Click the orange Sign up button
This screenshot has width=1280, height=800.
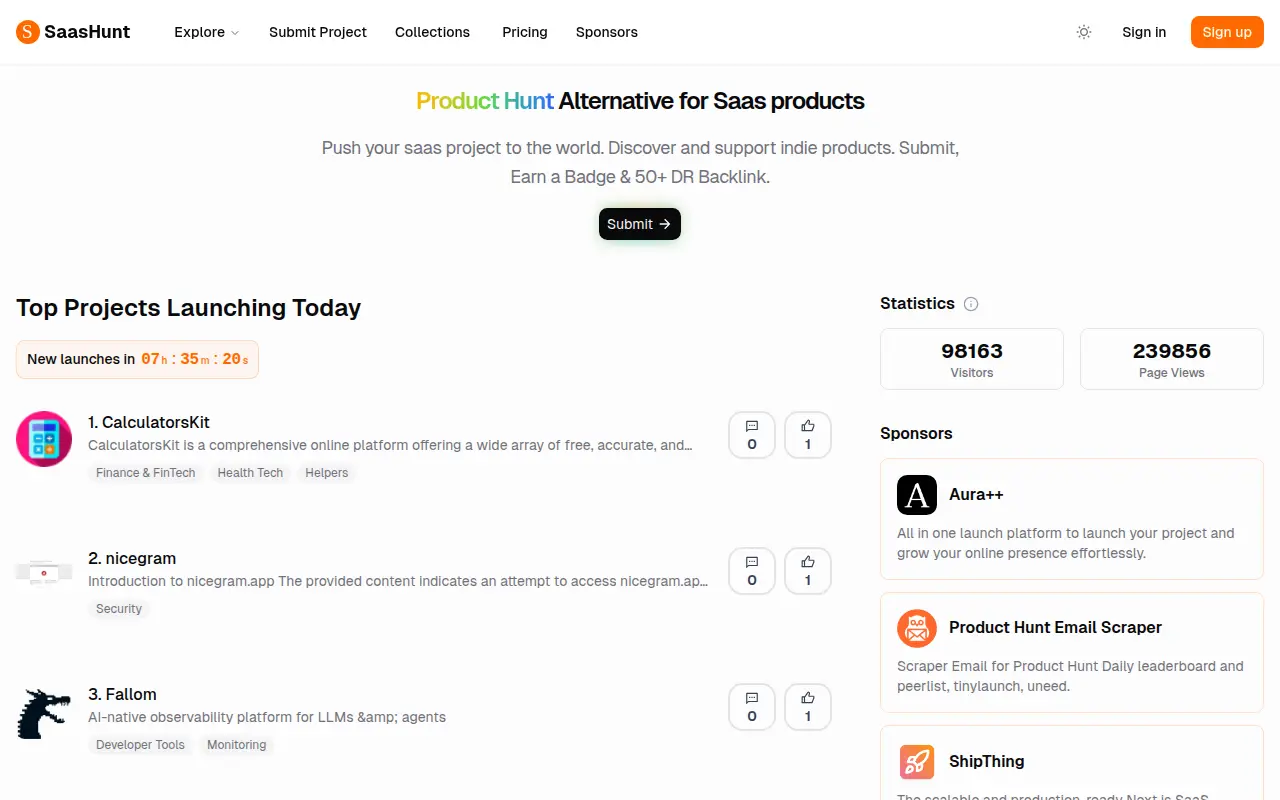1227,32
